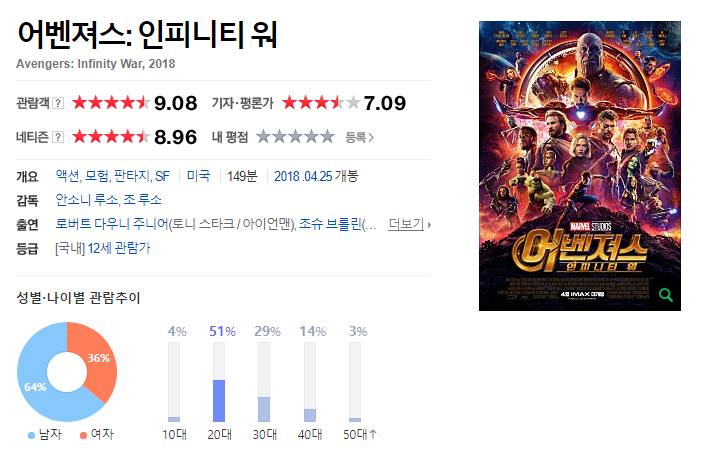The width and height of the screenshot is (710, 468).
Task: Open the 미국 country link
Action: tap(199, 176)
